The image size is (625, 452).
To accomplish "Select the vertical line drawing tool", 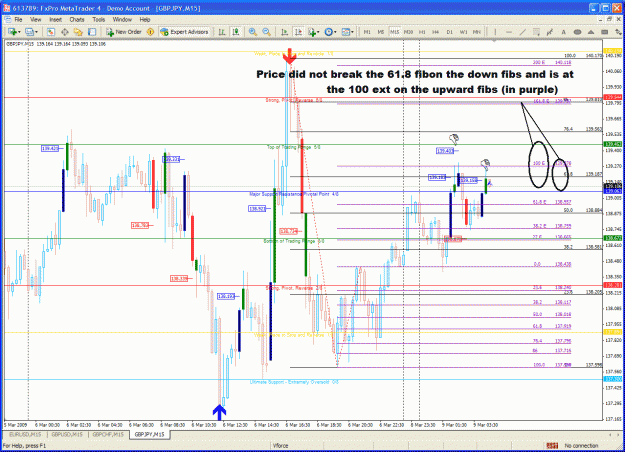I will (495, 32).
